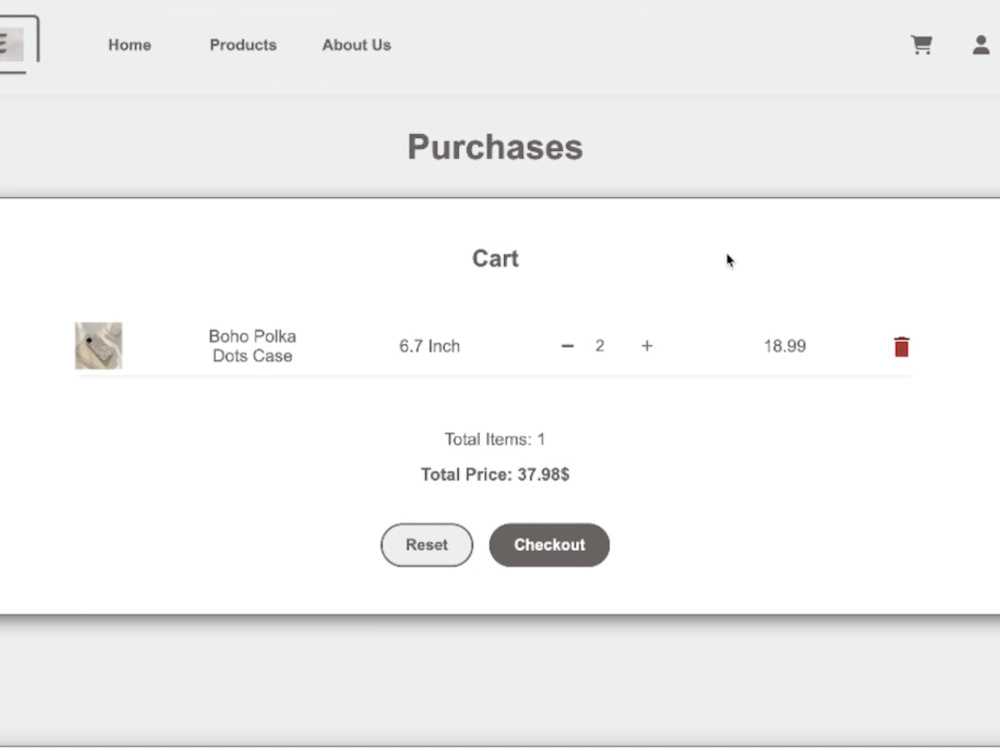Click the 18.99 price value
The height and width of the screenshot is (750, 1000).
785,346
